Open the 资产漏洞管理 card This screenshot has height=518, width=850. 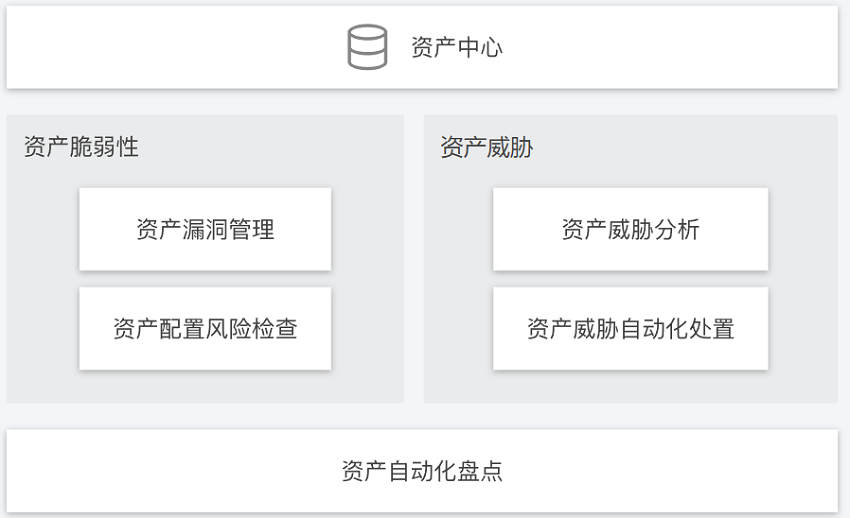pos(205,229)
